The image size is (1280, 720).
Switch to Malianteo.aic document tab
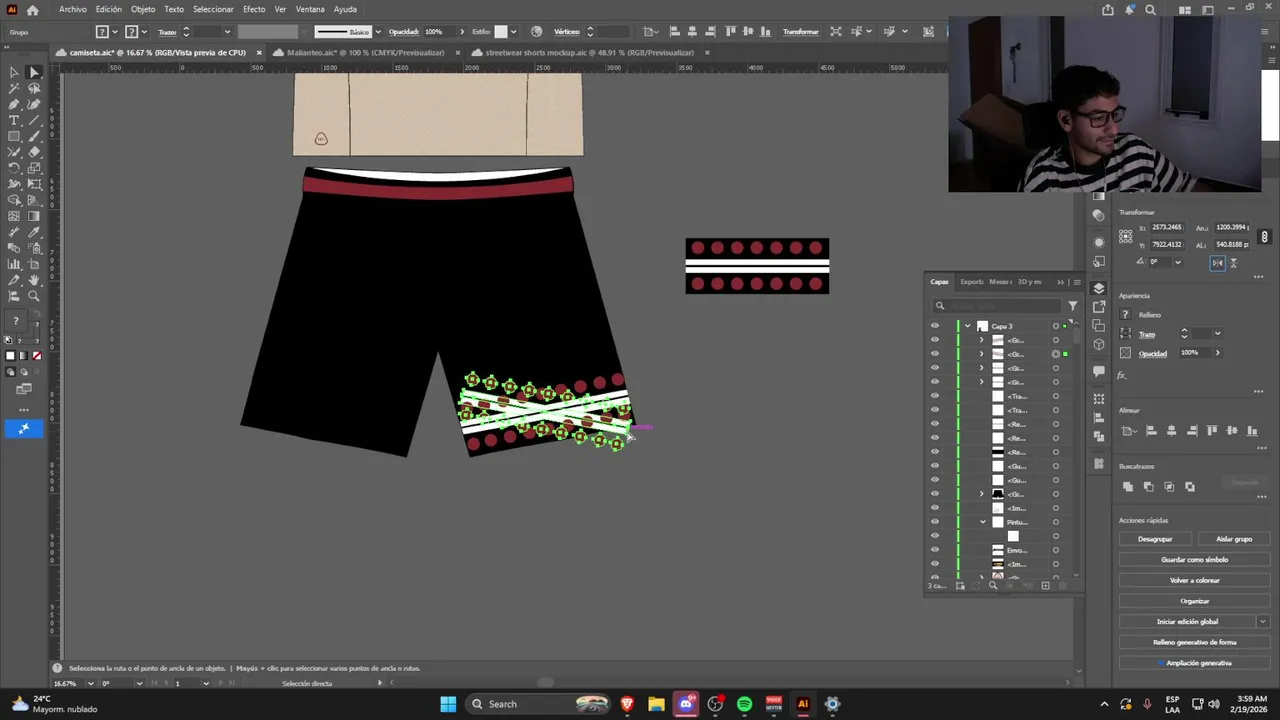point(365,53)
